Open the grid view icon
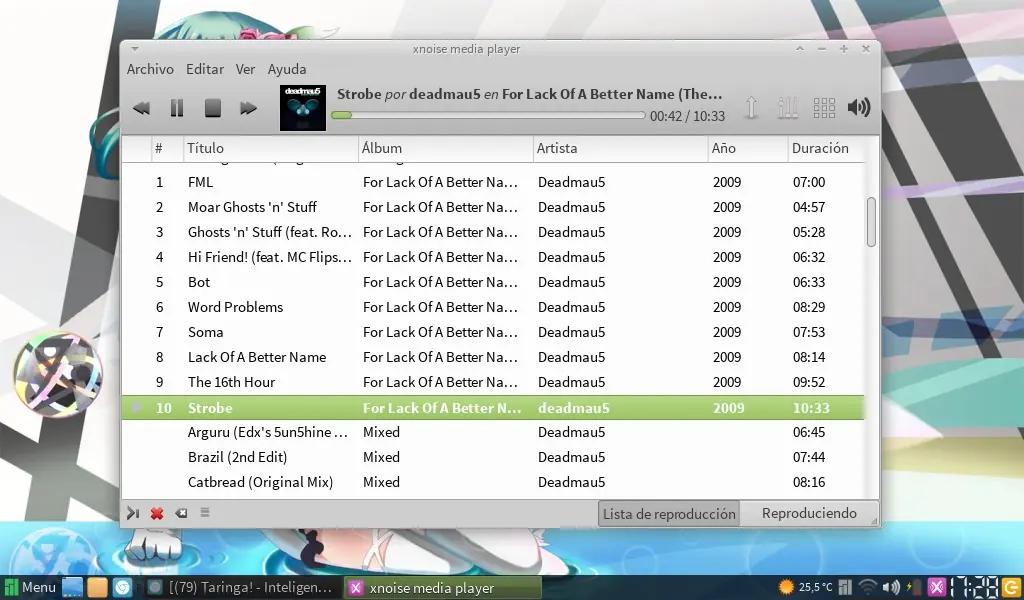The image size is (1024, 600). click(824, 108)
